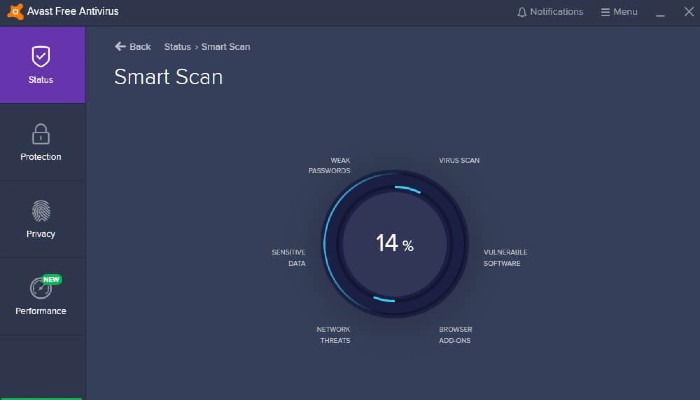
Task: Open Notifications bell
Action: [x=550, y=12]
